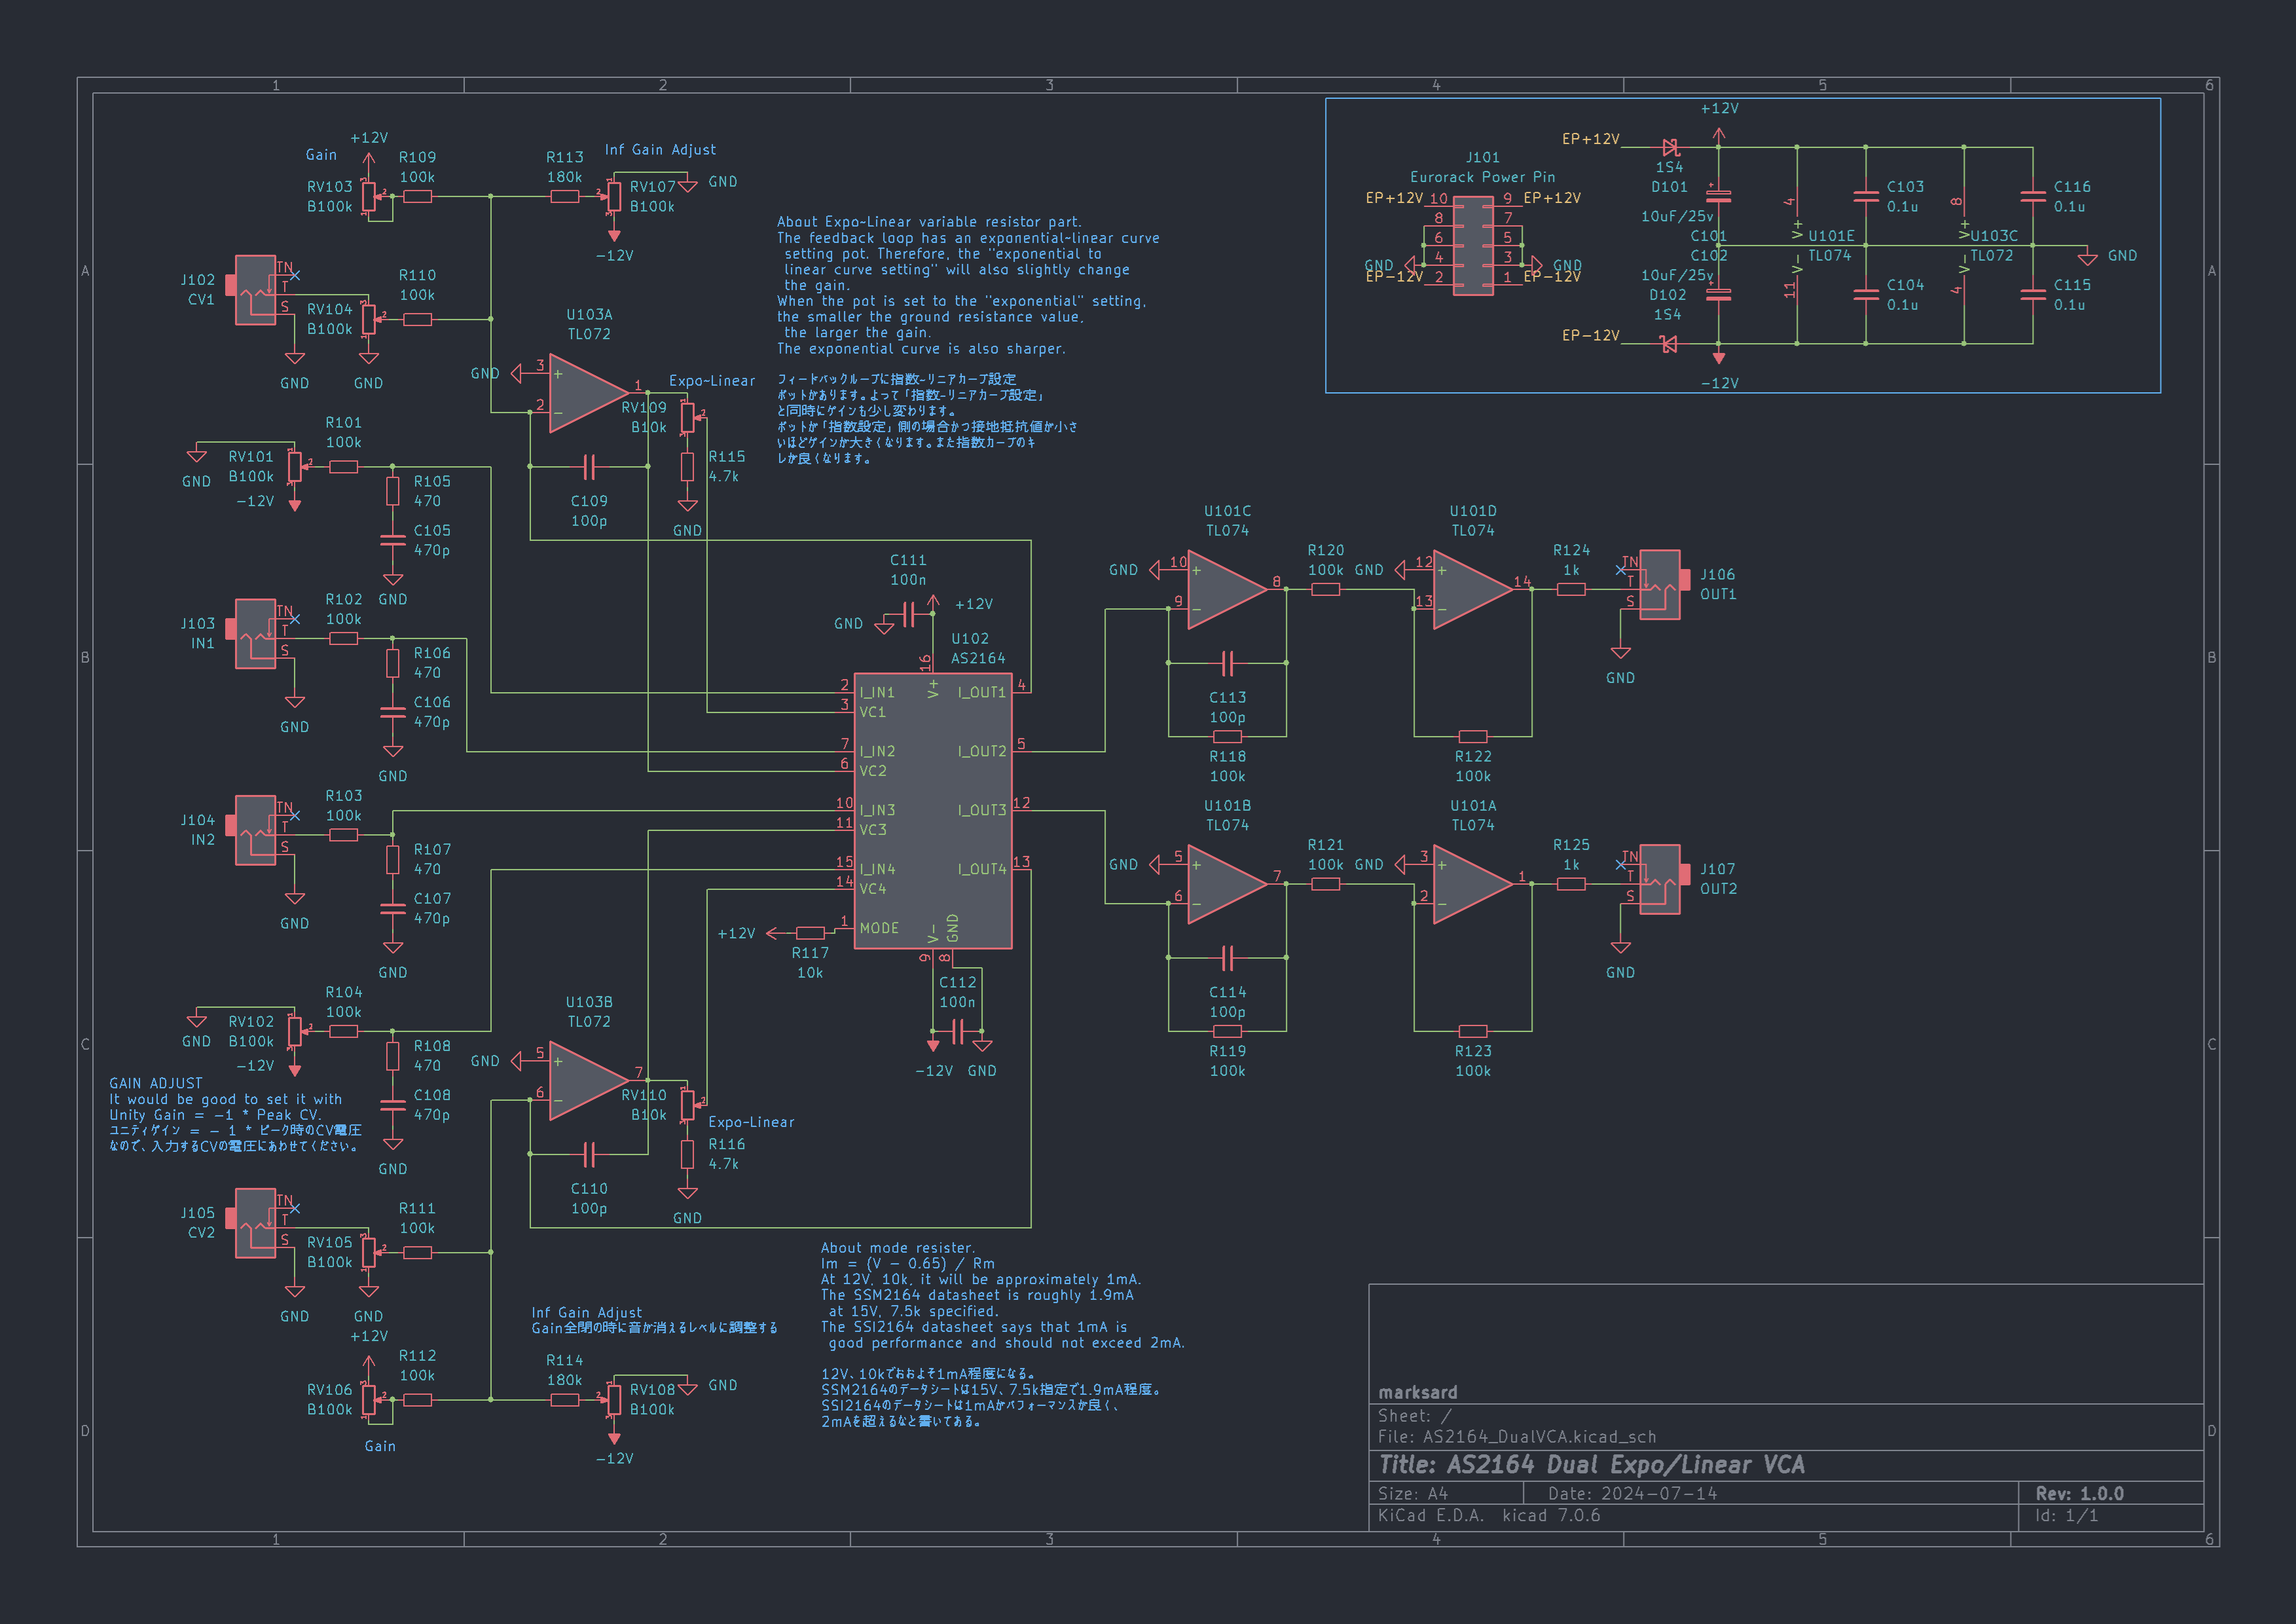Click the 'KiCad E.D.A. kicad 7.0.6' text
2296x1624 pixels.
[x=1489, y=1515]
